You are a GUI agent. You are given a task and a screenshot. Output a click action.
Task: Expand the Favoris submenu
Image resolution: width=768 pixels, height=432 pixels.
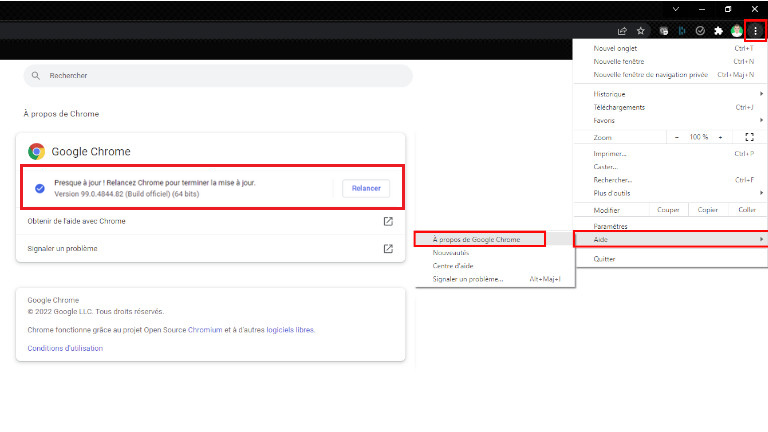tap(670, 120)
